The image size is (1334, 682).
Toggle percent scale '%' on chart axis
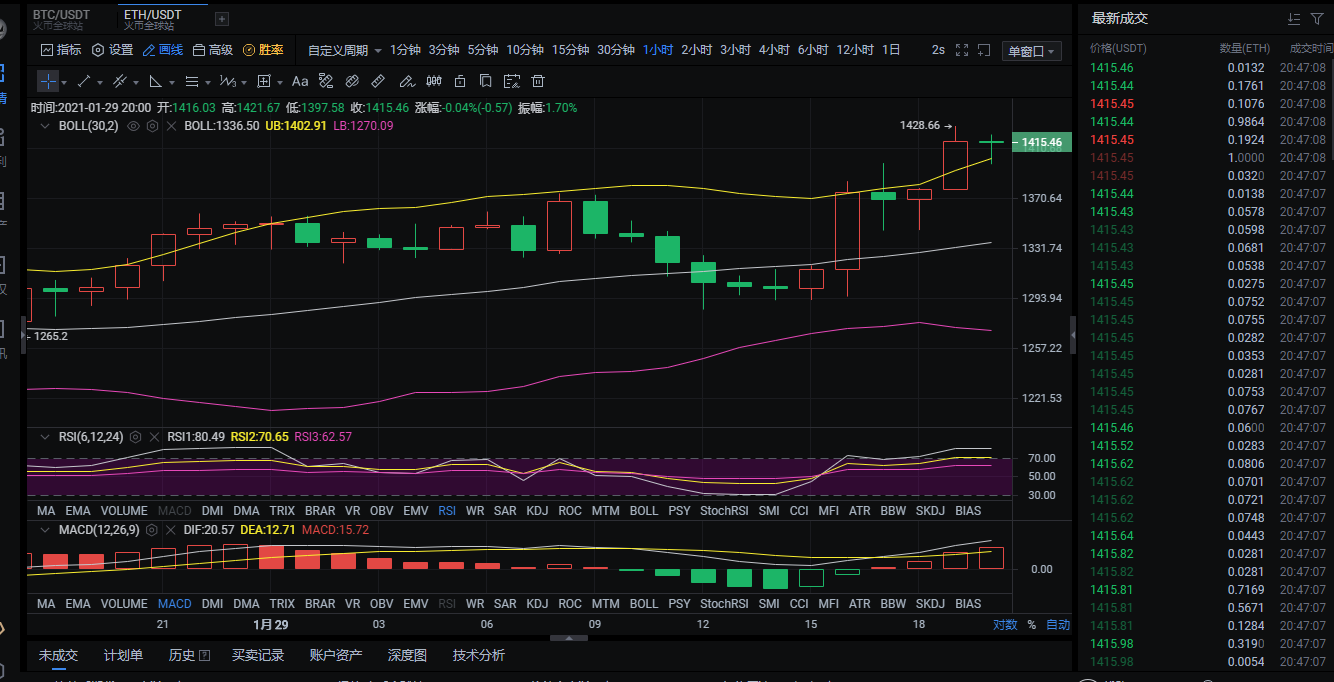click(x=1031, y=625)
